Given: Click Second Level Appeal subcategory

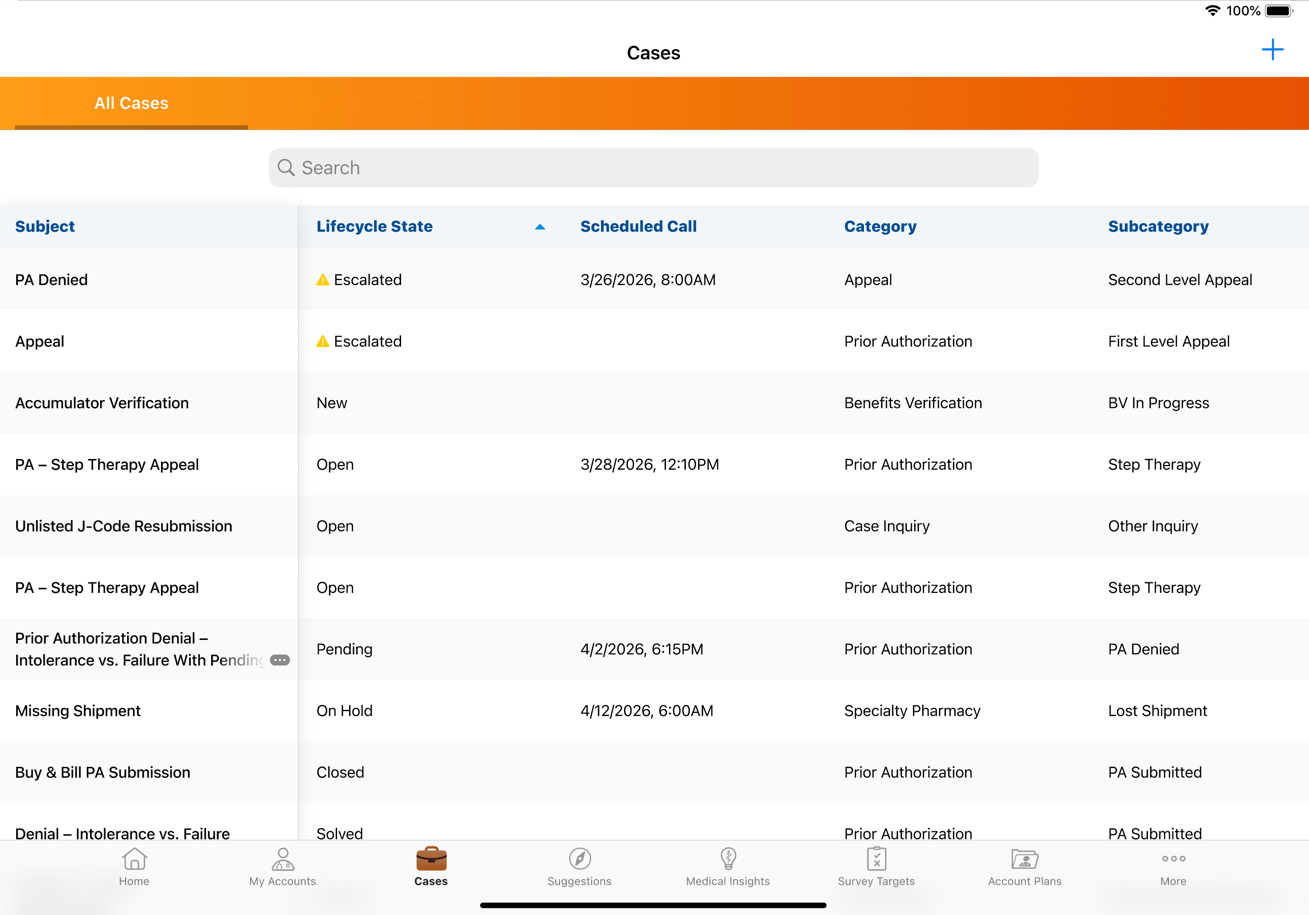Looking at the screenshot, I should (x=1180, y=280).
